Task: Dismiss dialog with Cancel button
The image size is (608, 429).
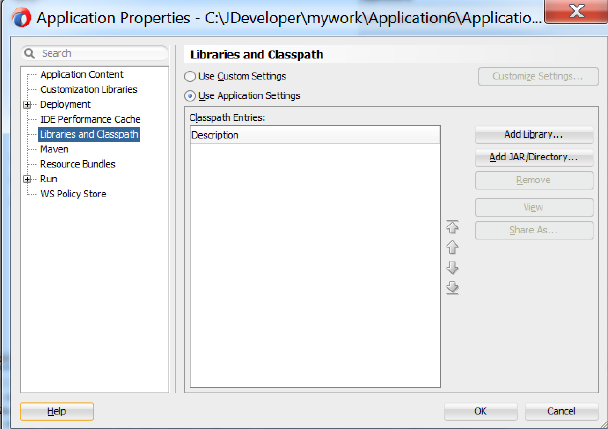Action: tap(561, 412)
